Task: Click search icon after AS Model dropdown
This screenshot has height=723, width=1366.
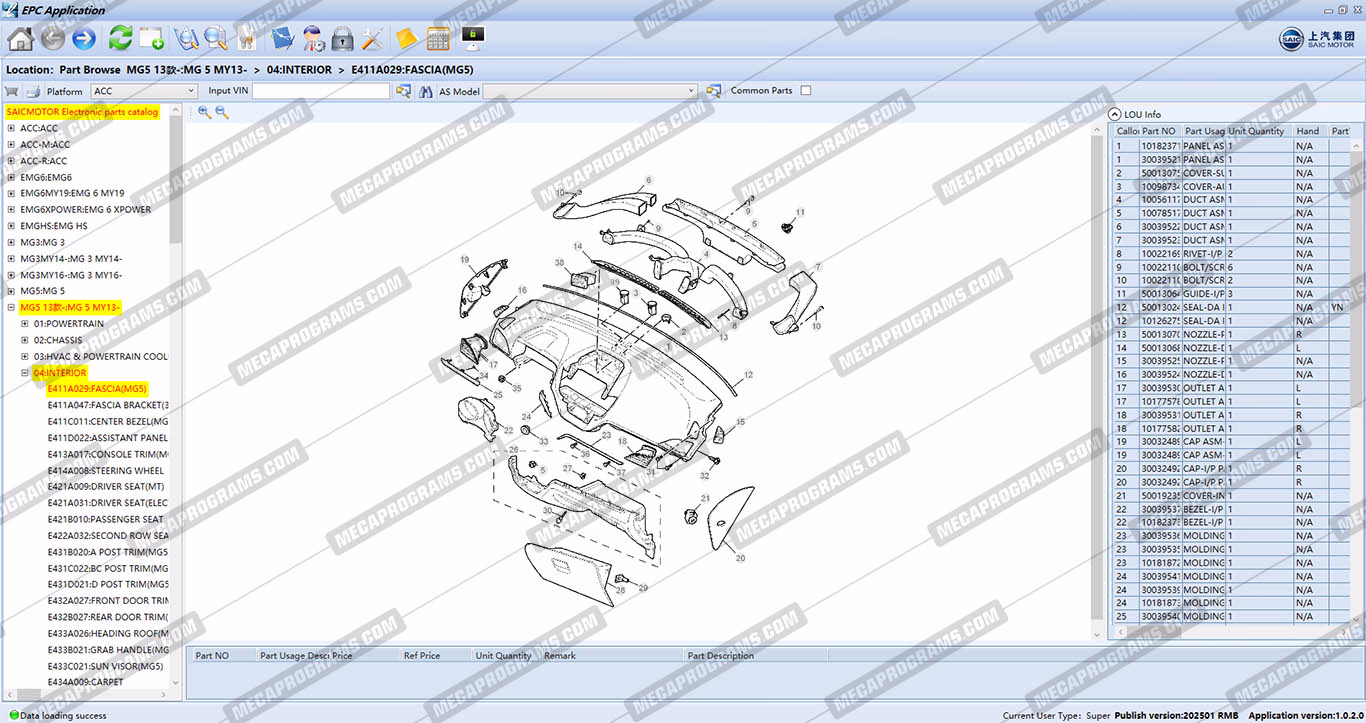Action: (714, 91)
